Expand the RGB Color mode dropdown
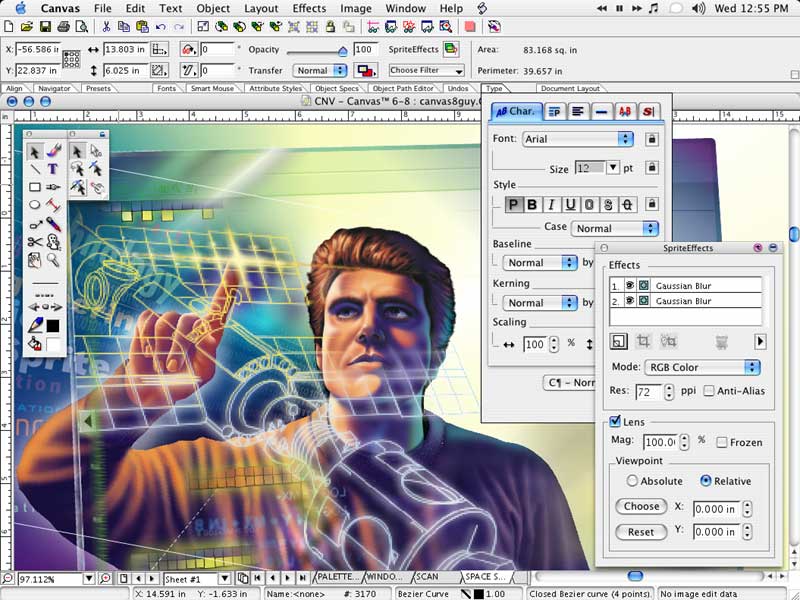The height and width of the screenshot is (600, 800). tap(702, 367)
